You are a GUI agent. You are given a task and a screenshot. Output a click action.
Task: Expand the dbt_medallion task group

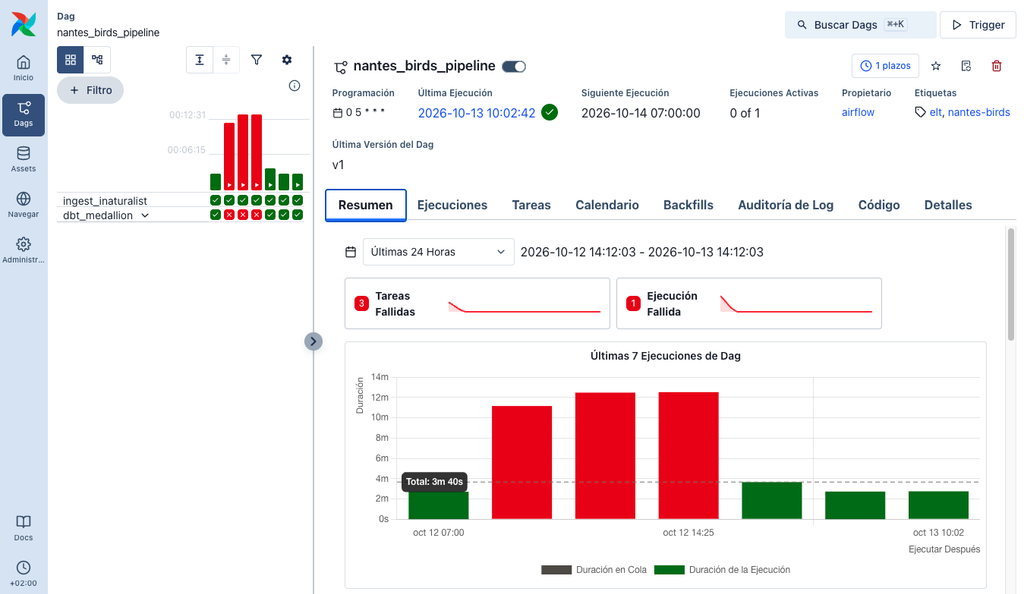[145, 215]
